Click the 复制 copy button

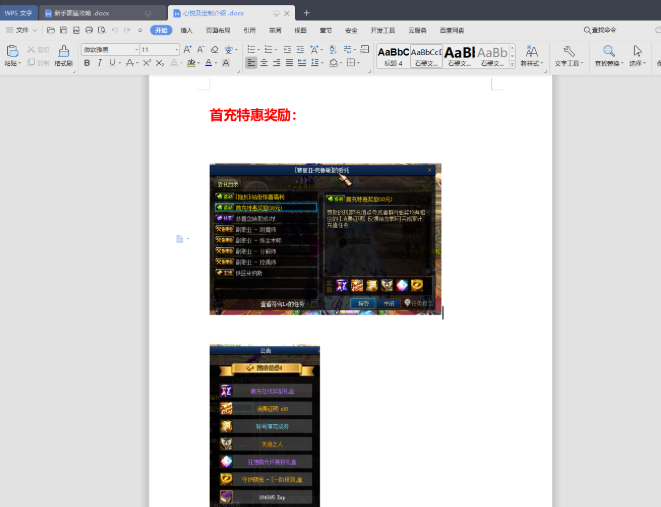coord(38,63)
